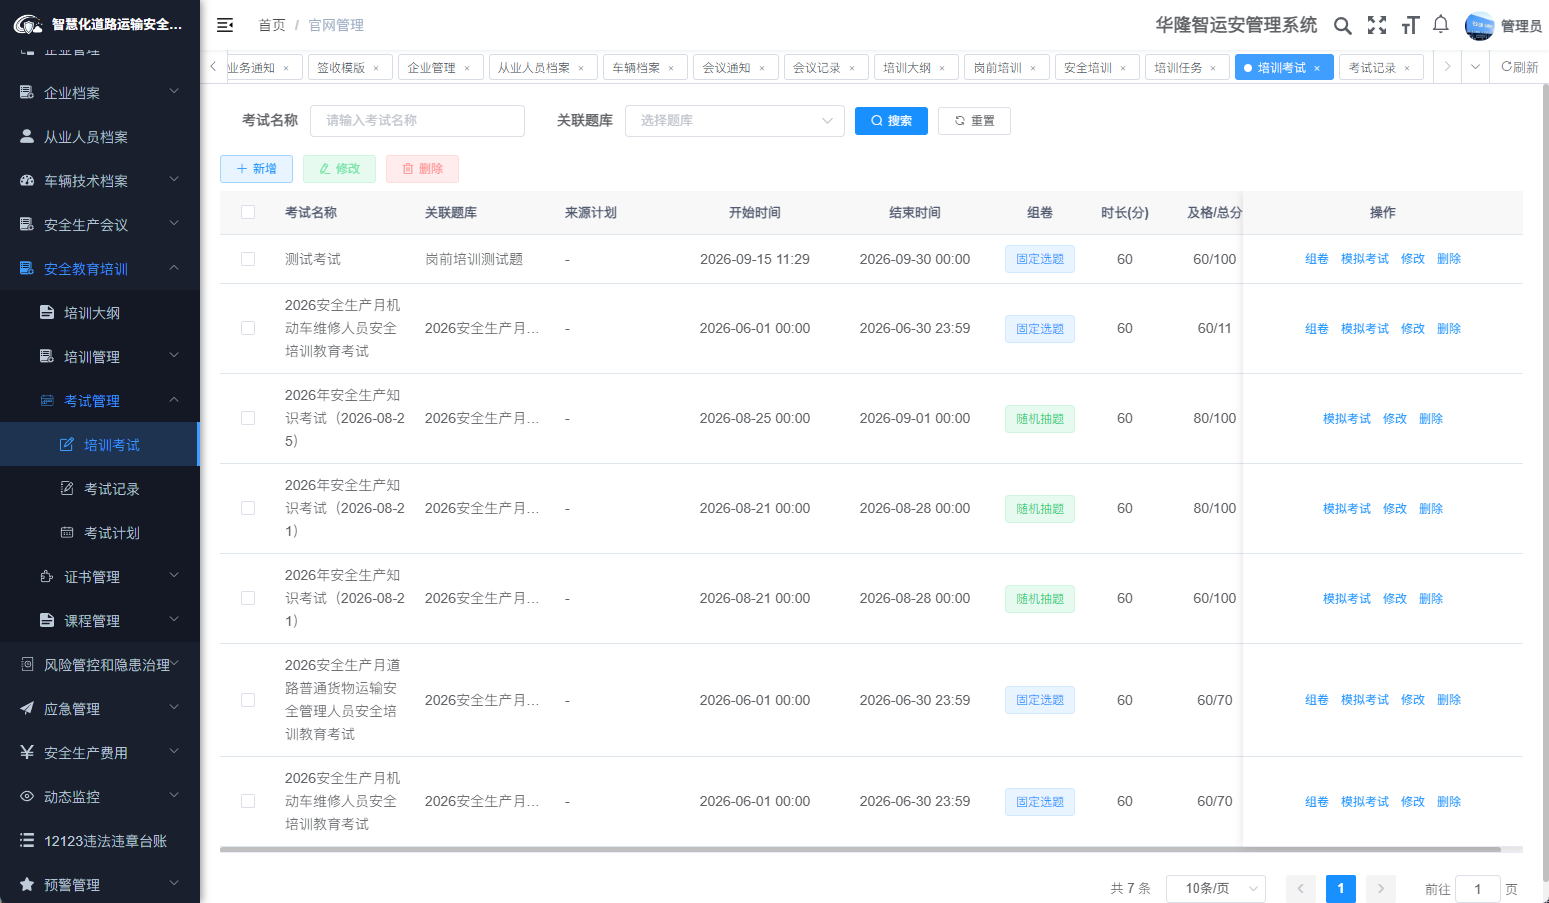Check the last row's checkbox

pos(248,801)
